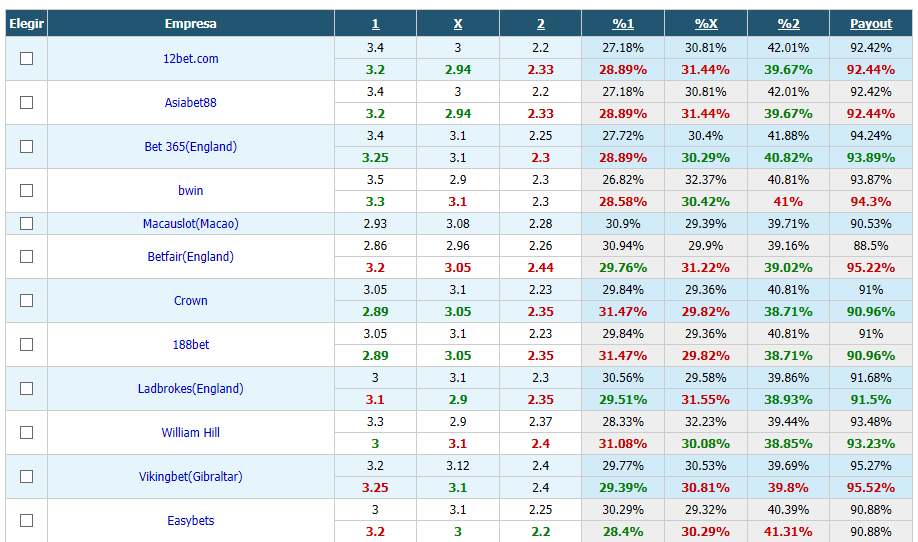Click Macauslot draw odds 3.08
The height and width of the screenshot is (542, 918).
(458, 224)
